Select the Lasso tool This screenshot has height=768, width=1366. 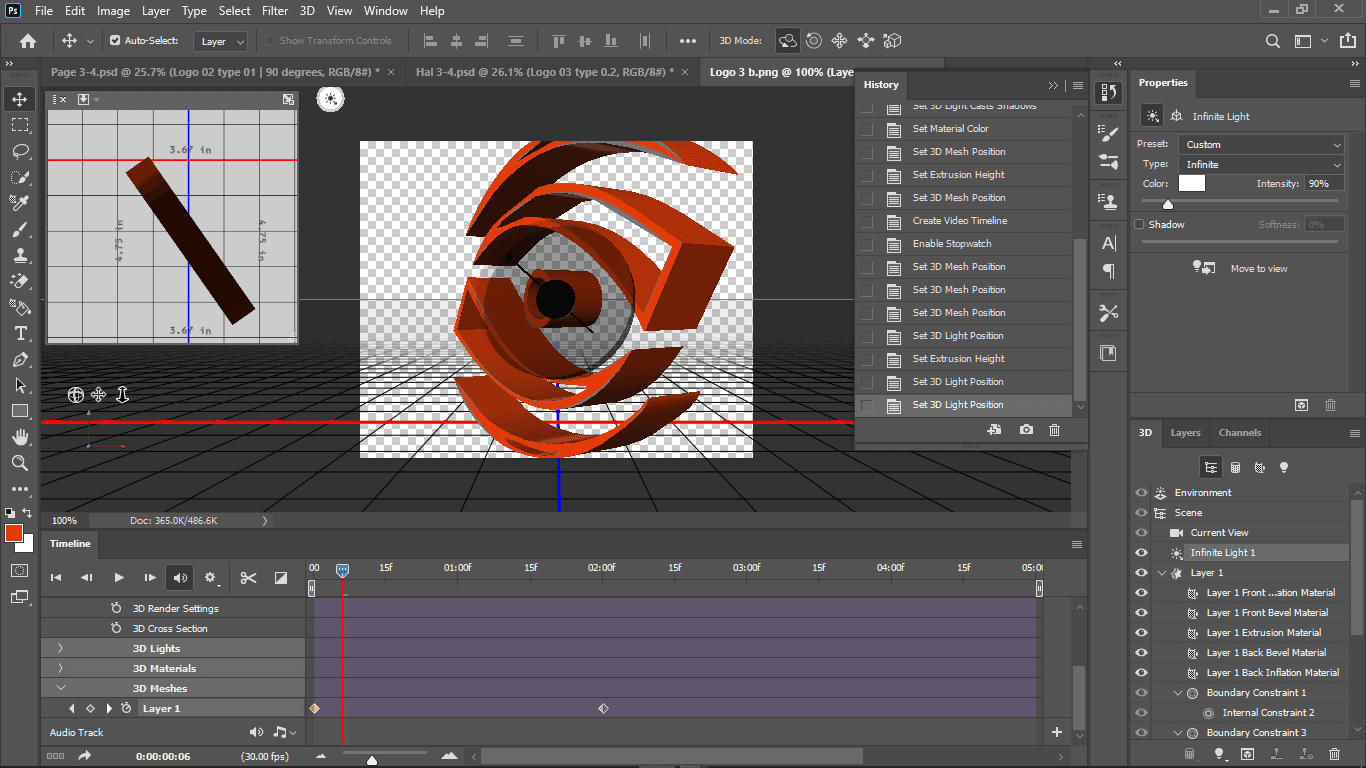click(x=20, y=151)
